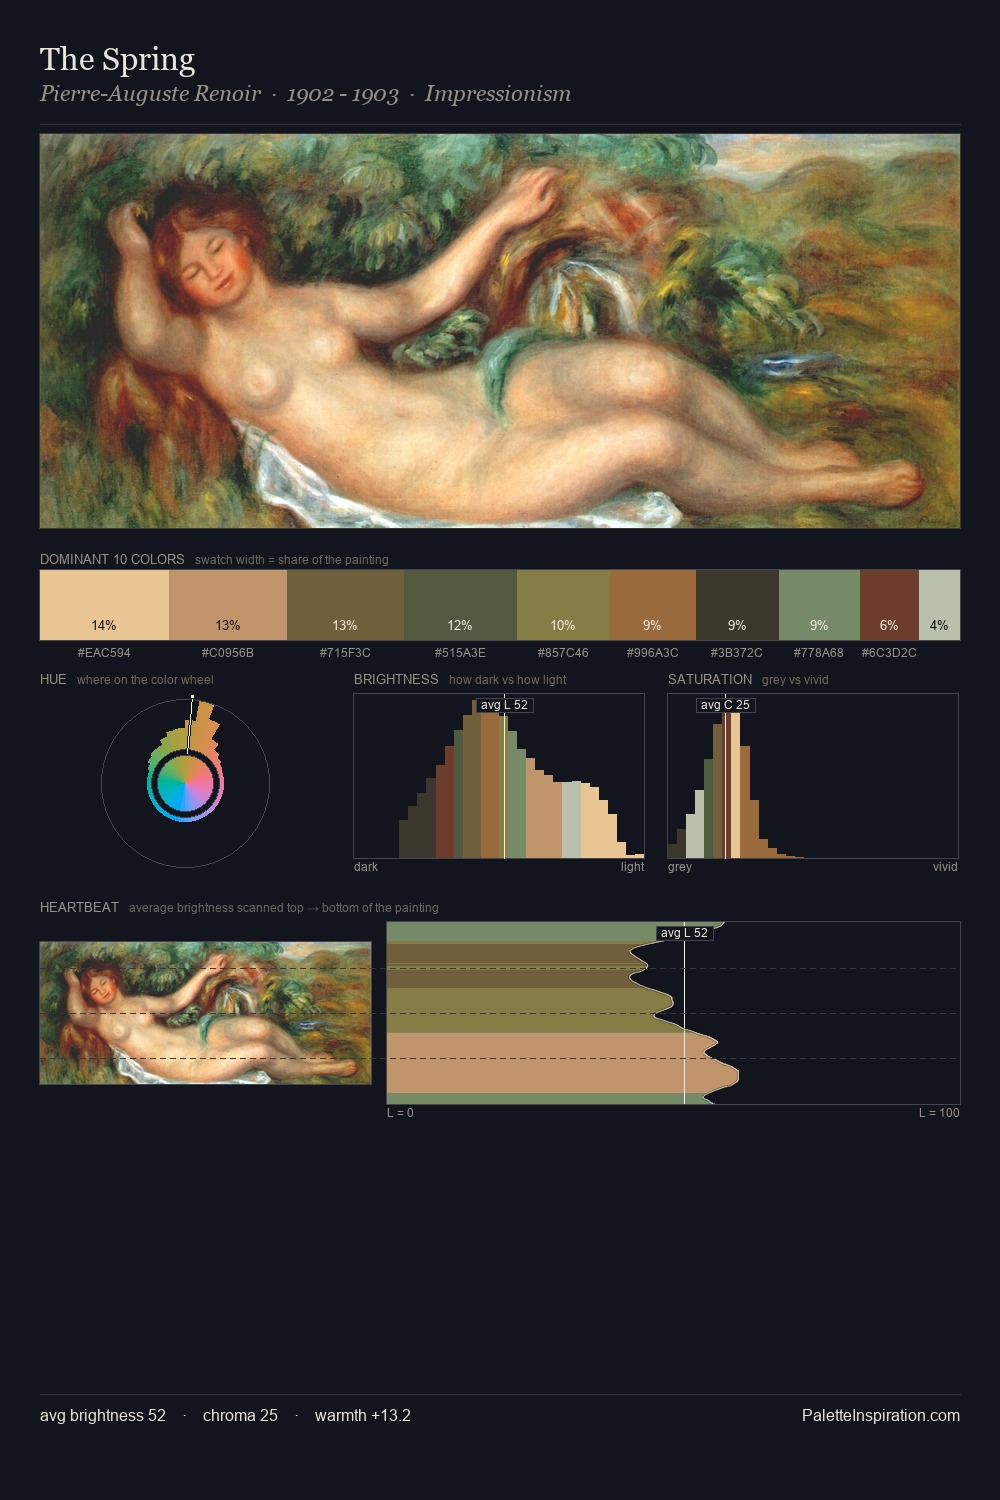Viewport: 1000px width, 1500px height.
Task: Click the #715F3C hex code label
Action: point(345,653)
